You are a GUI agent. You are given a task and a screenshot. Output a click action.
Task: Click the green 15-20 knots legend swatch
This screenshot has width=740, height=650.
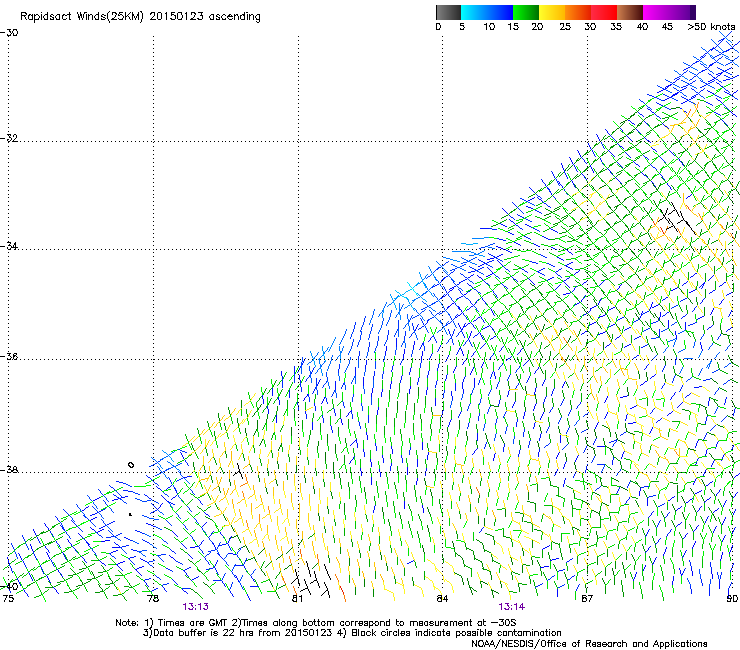[526, 12]
